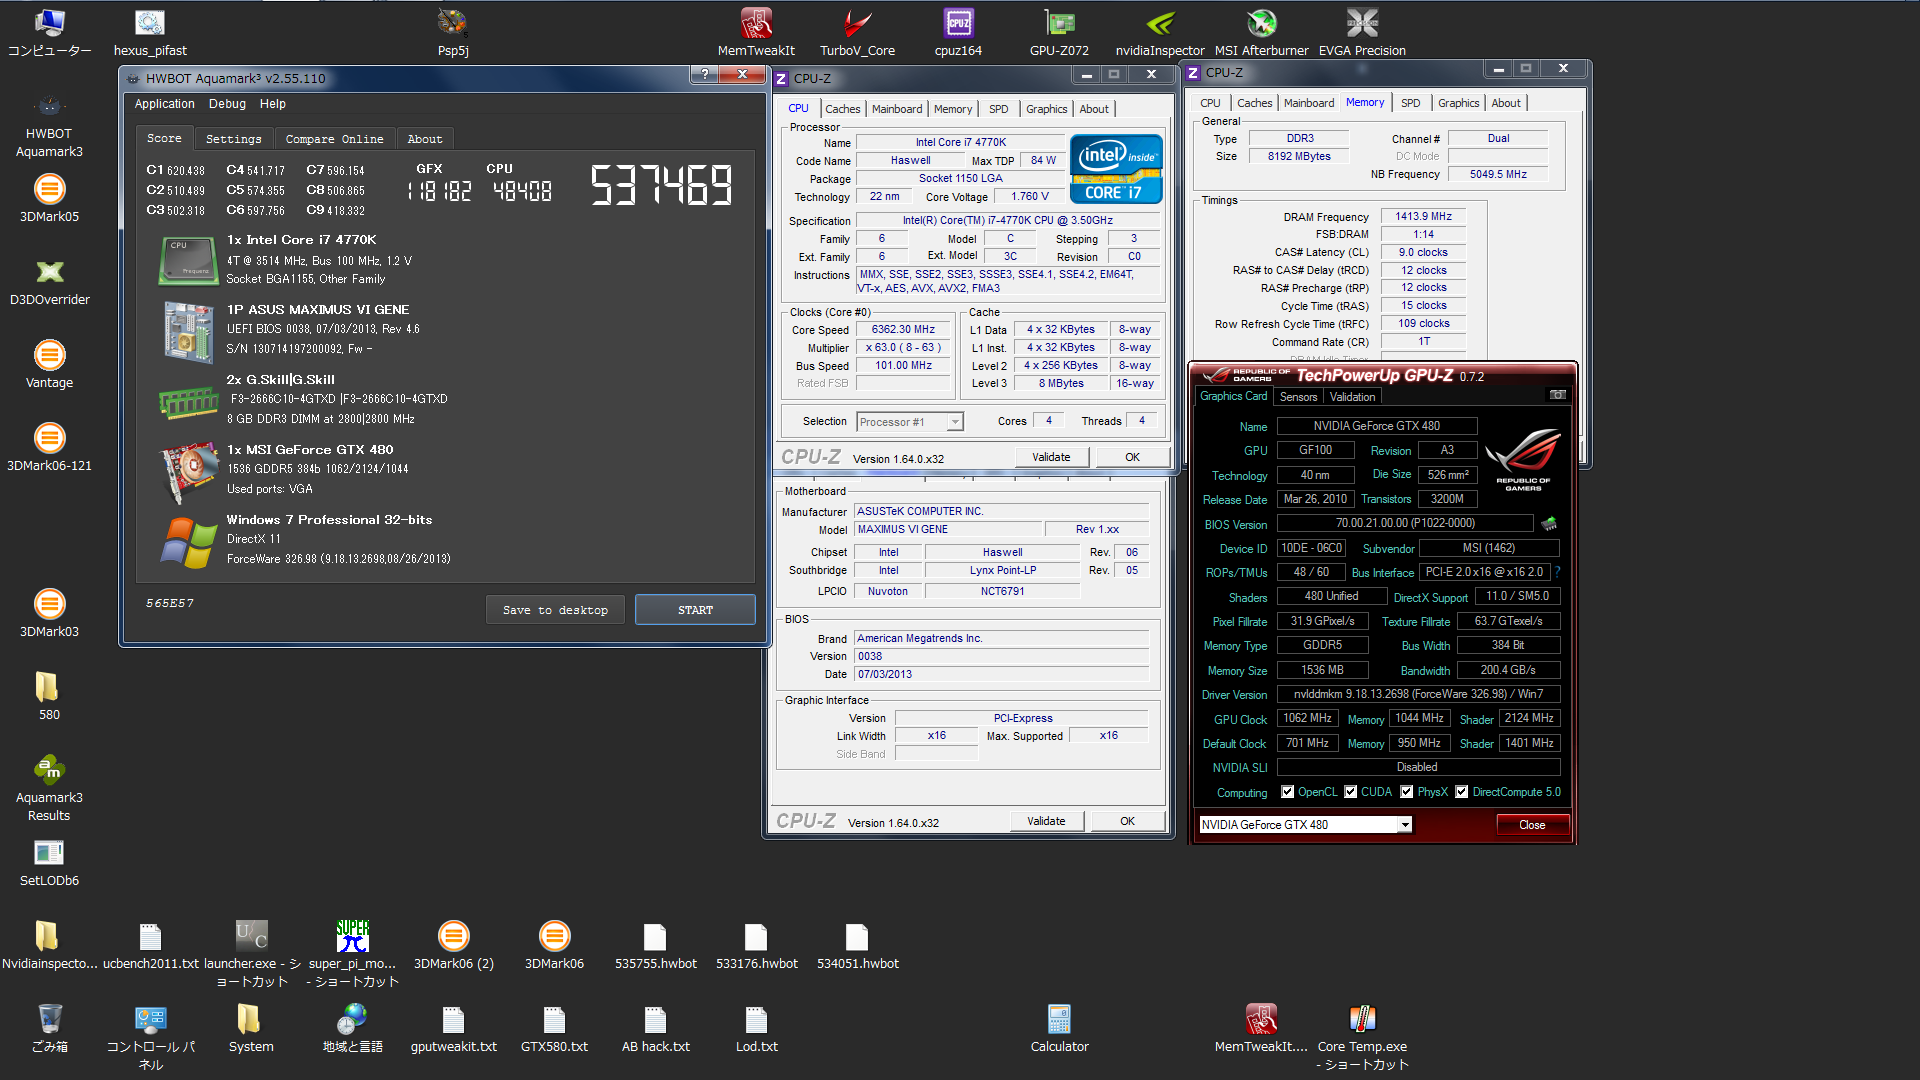1920x1080 pixels.
Task: Select the 580 folder icon
Action: (49, 696)
